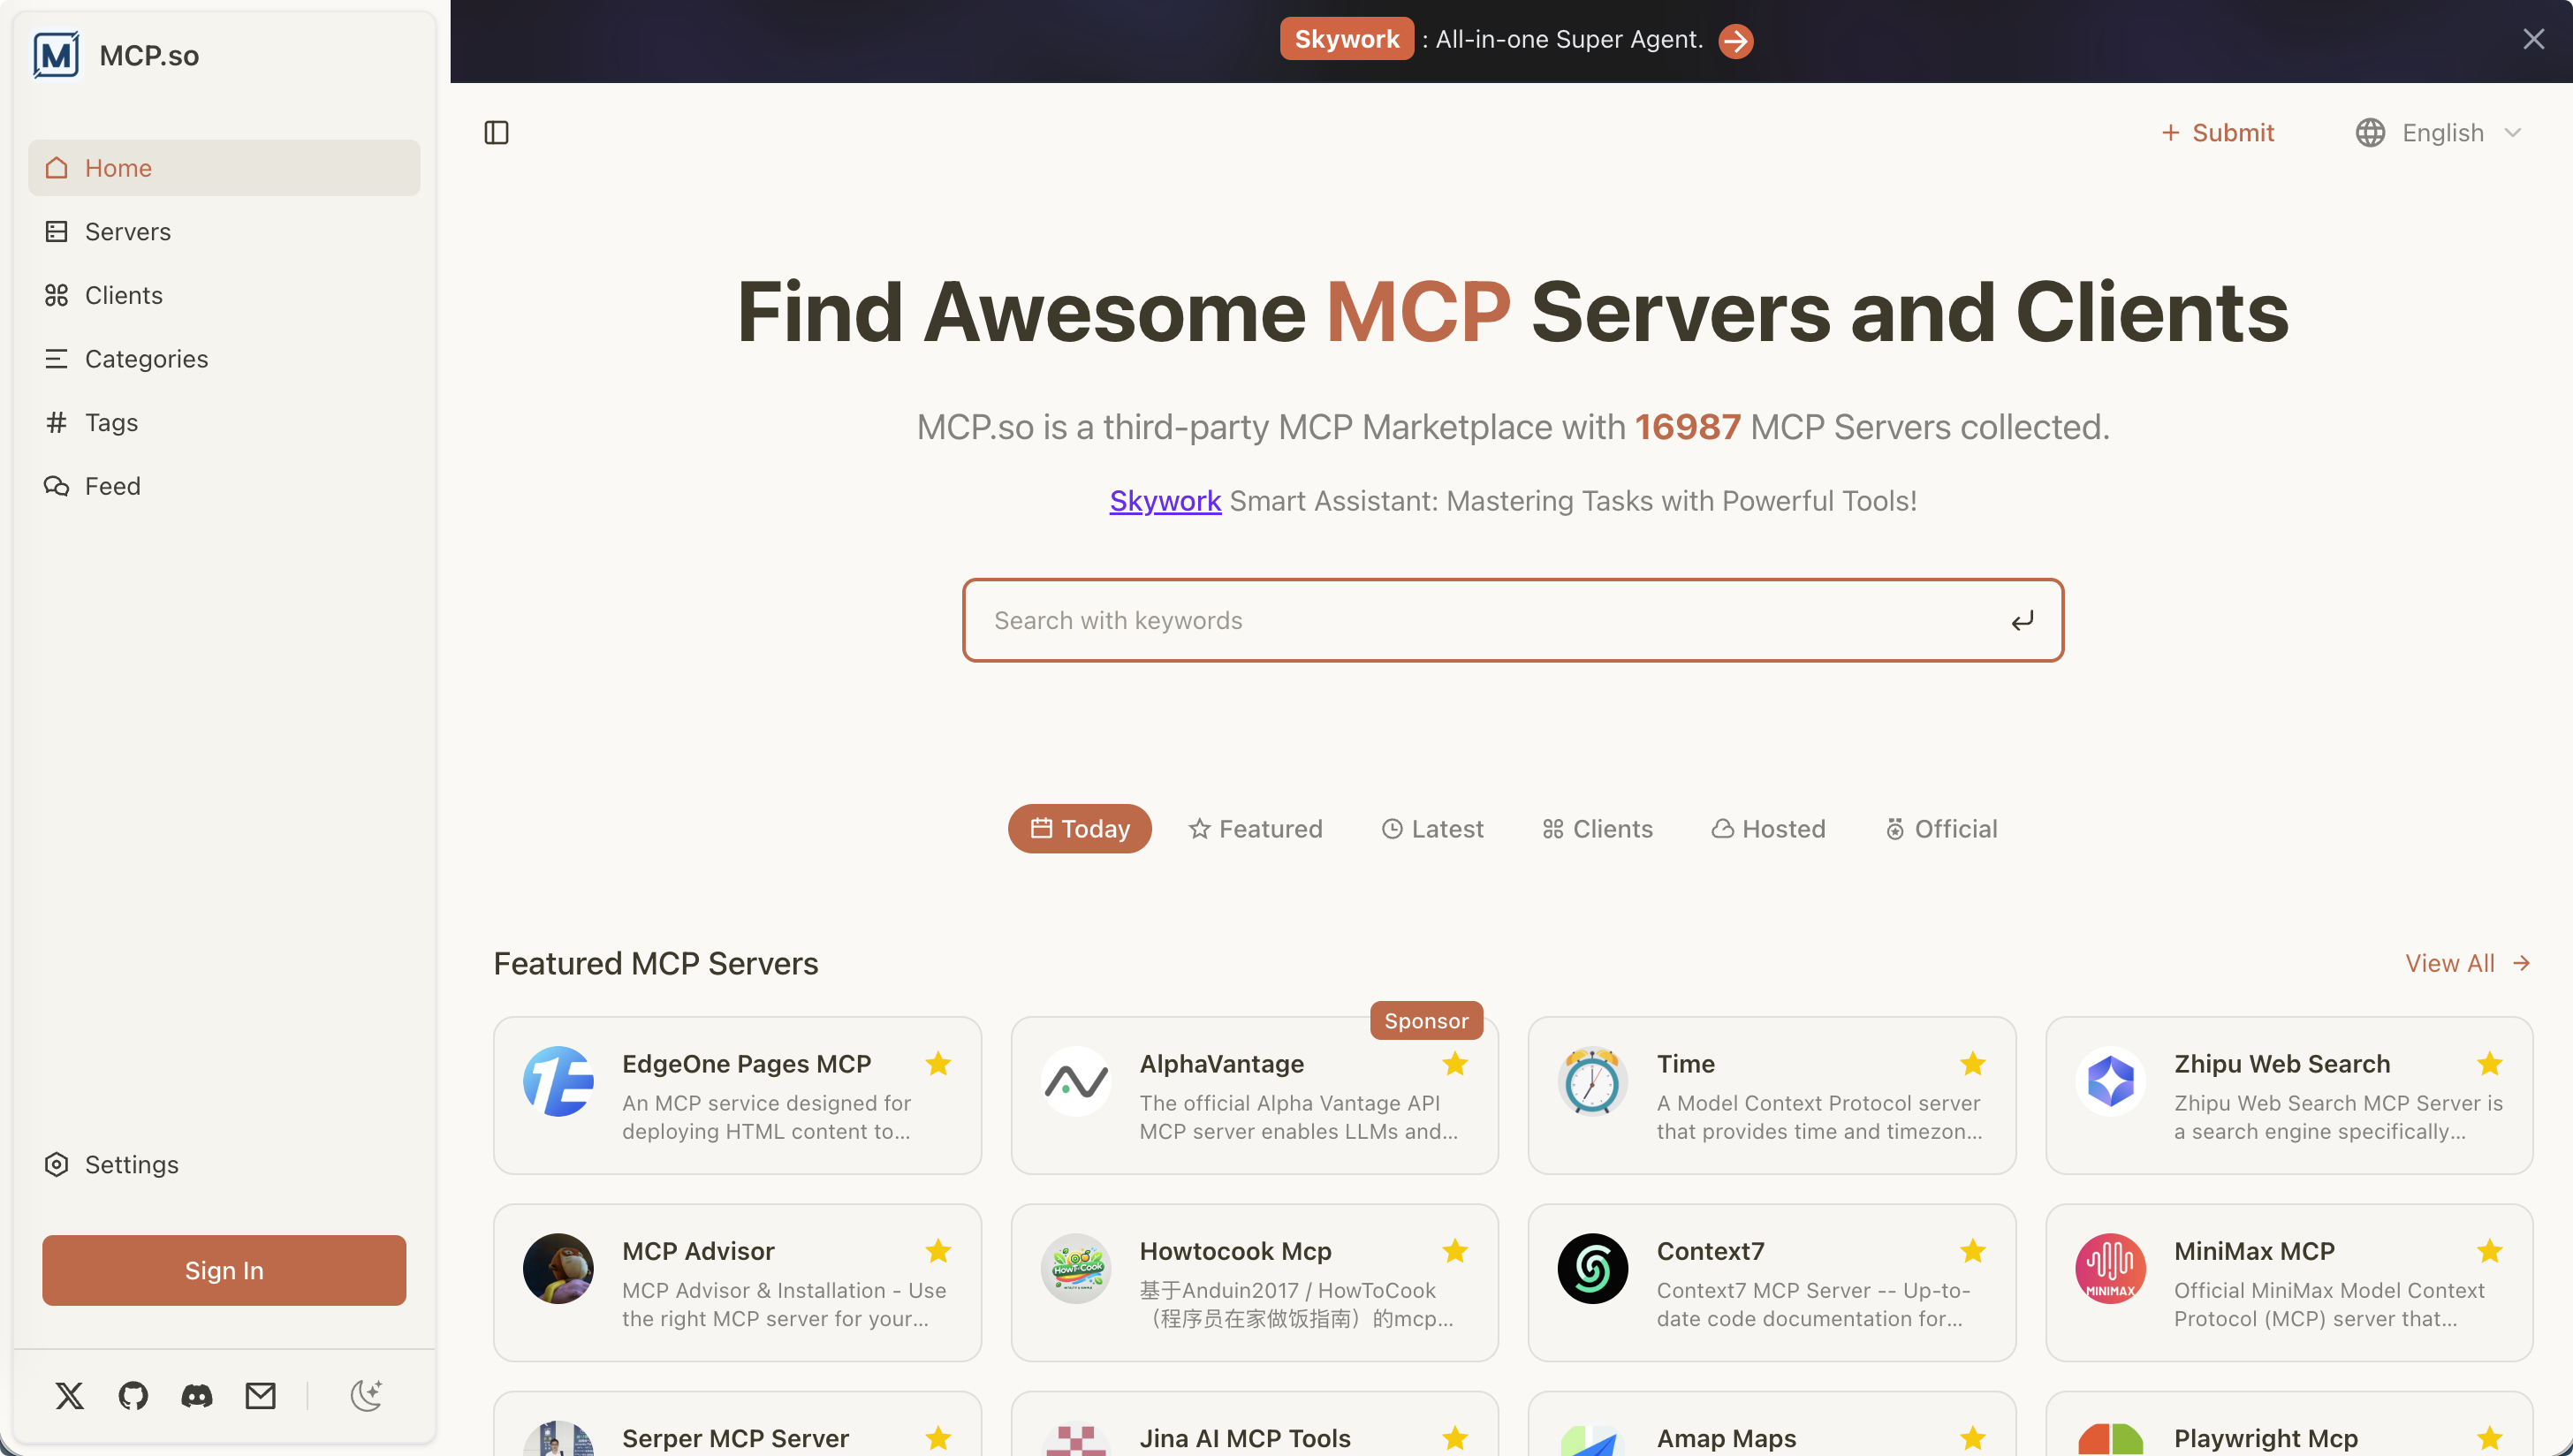Viewport: 2573px width, 1456px height.
Task: Click the Submit link at top
Action: pyautogui.click(x=2218, y=133)
